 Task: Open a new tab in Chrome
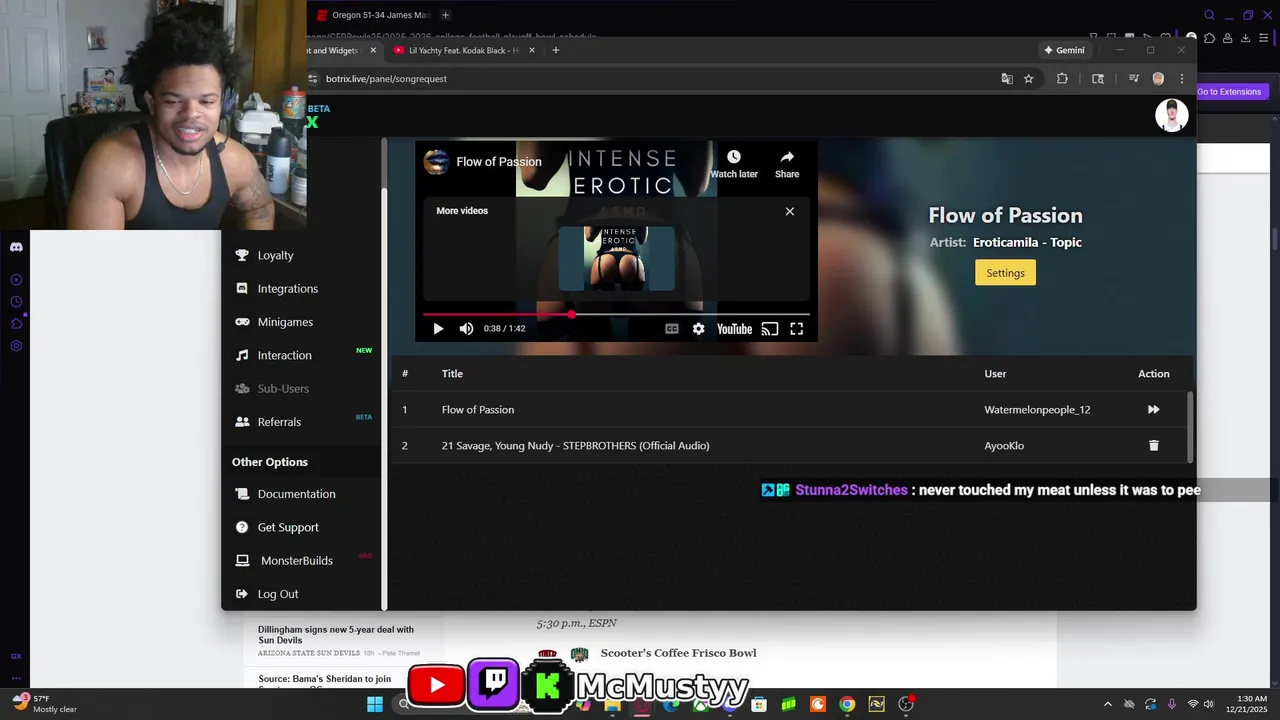[556, 50]
